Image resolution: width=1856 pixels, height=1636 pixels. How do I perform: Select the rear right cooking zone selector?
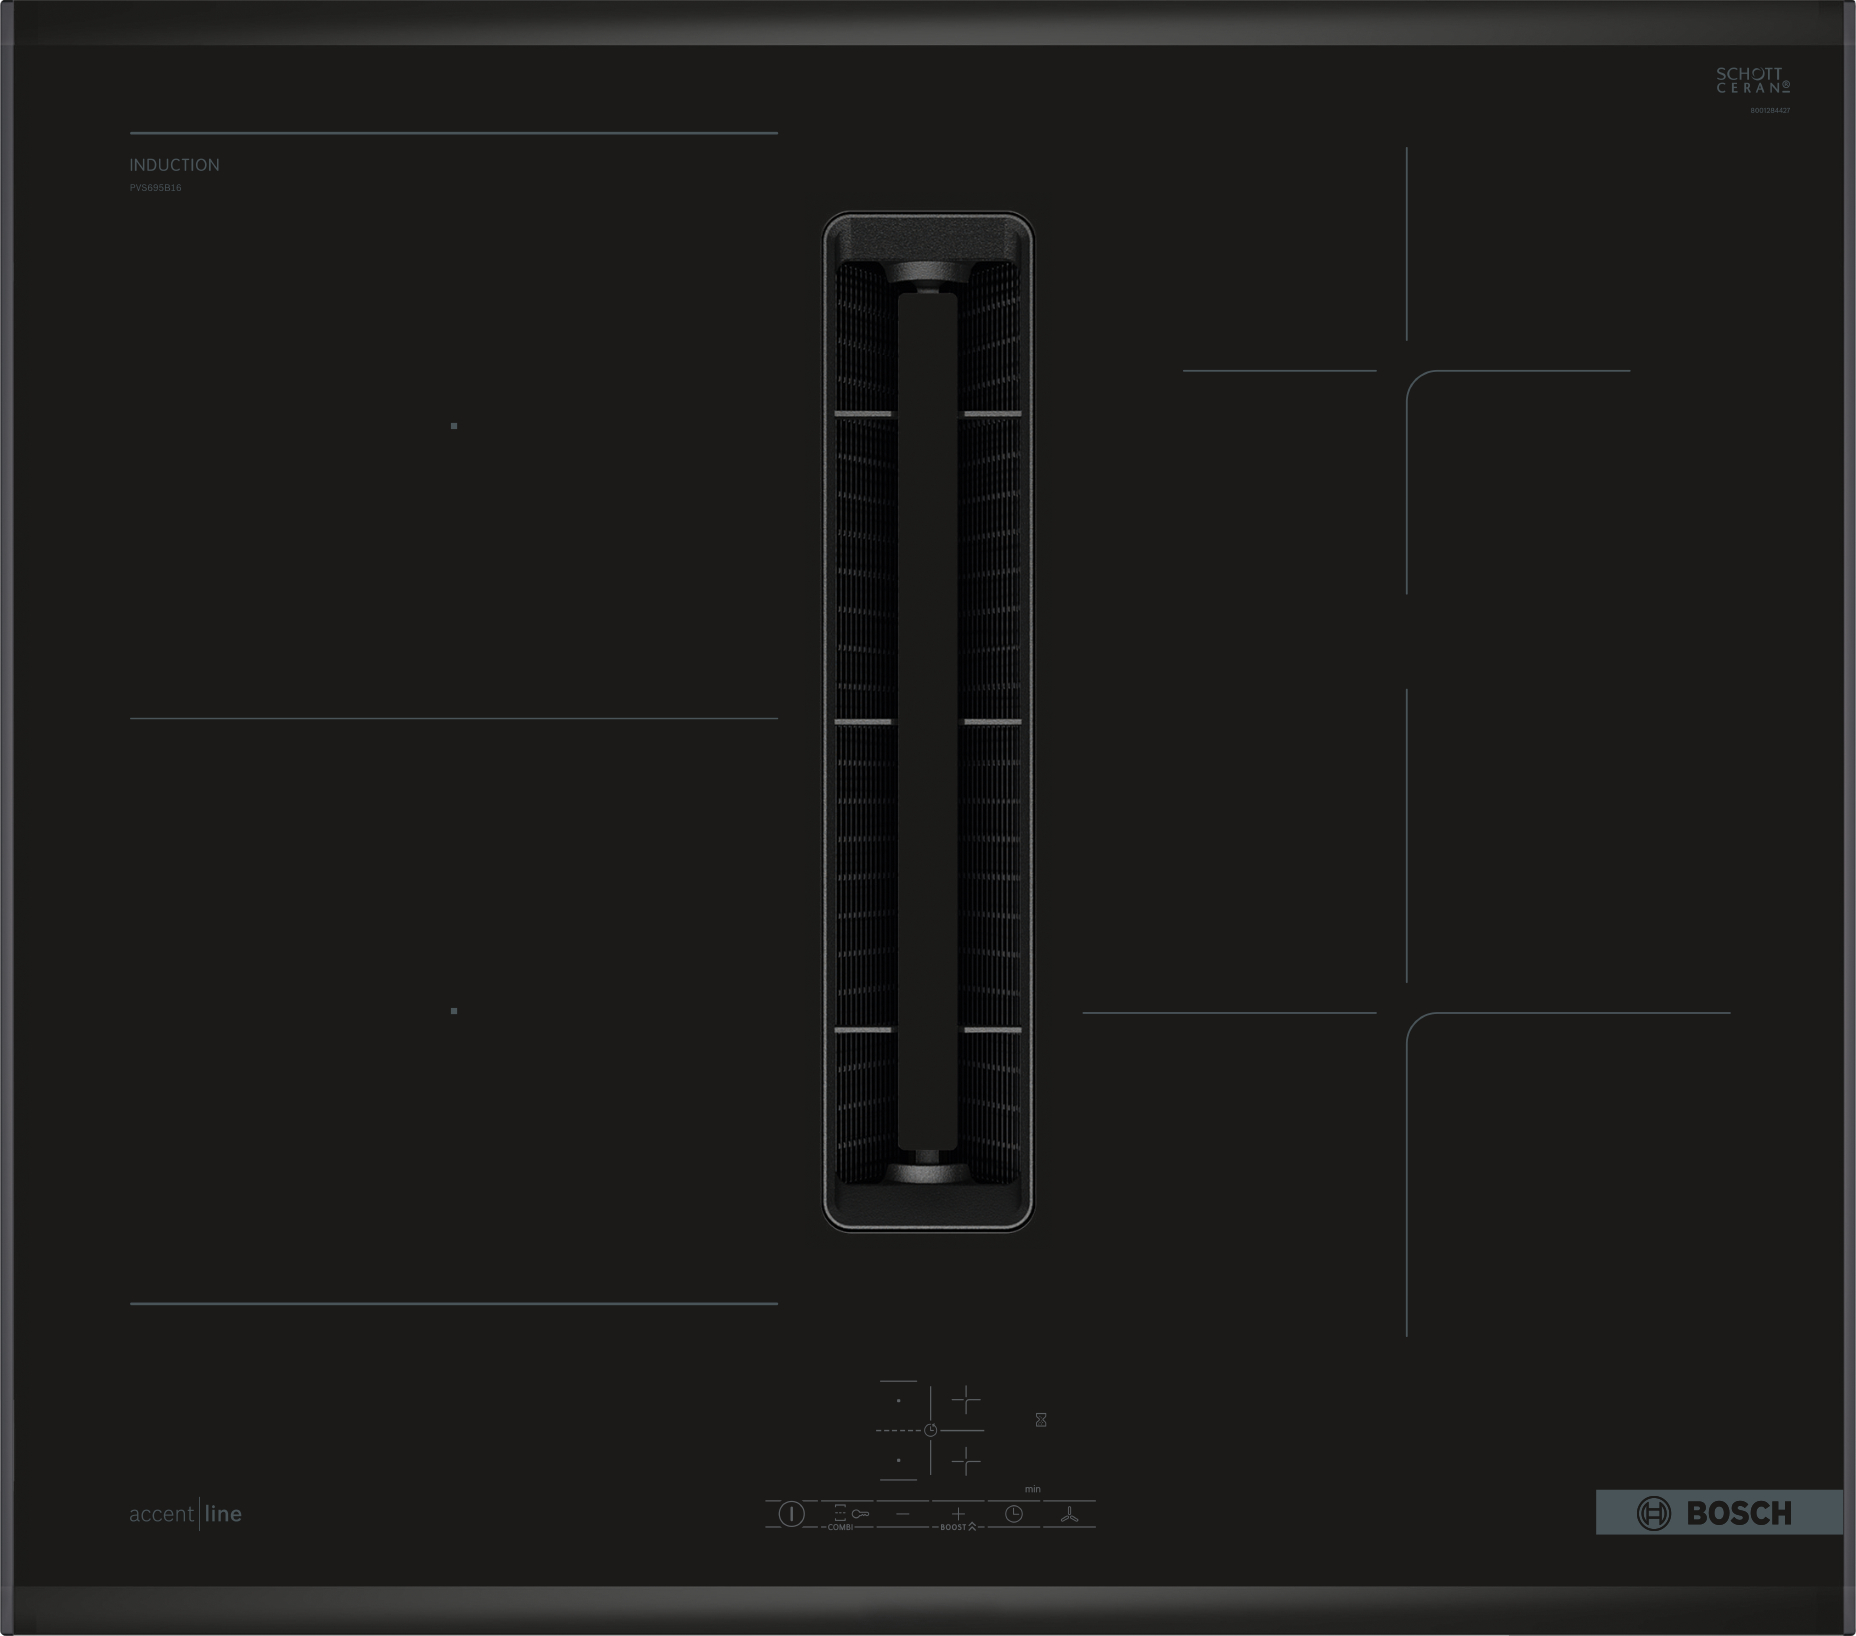pos(966,1399)
